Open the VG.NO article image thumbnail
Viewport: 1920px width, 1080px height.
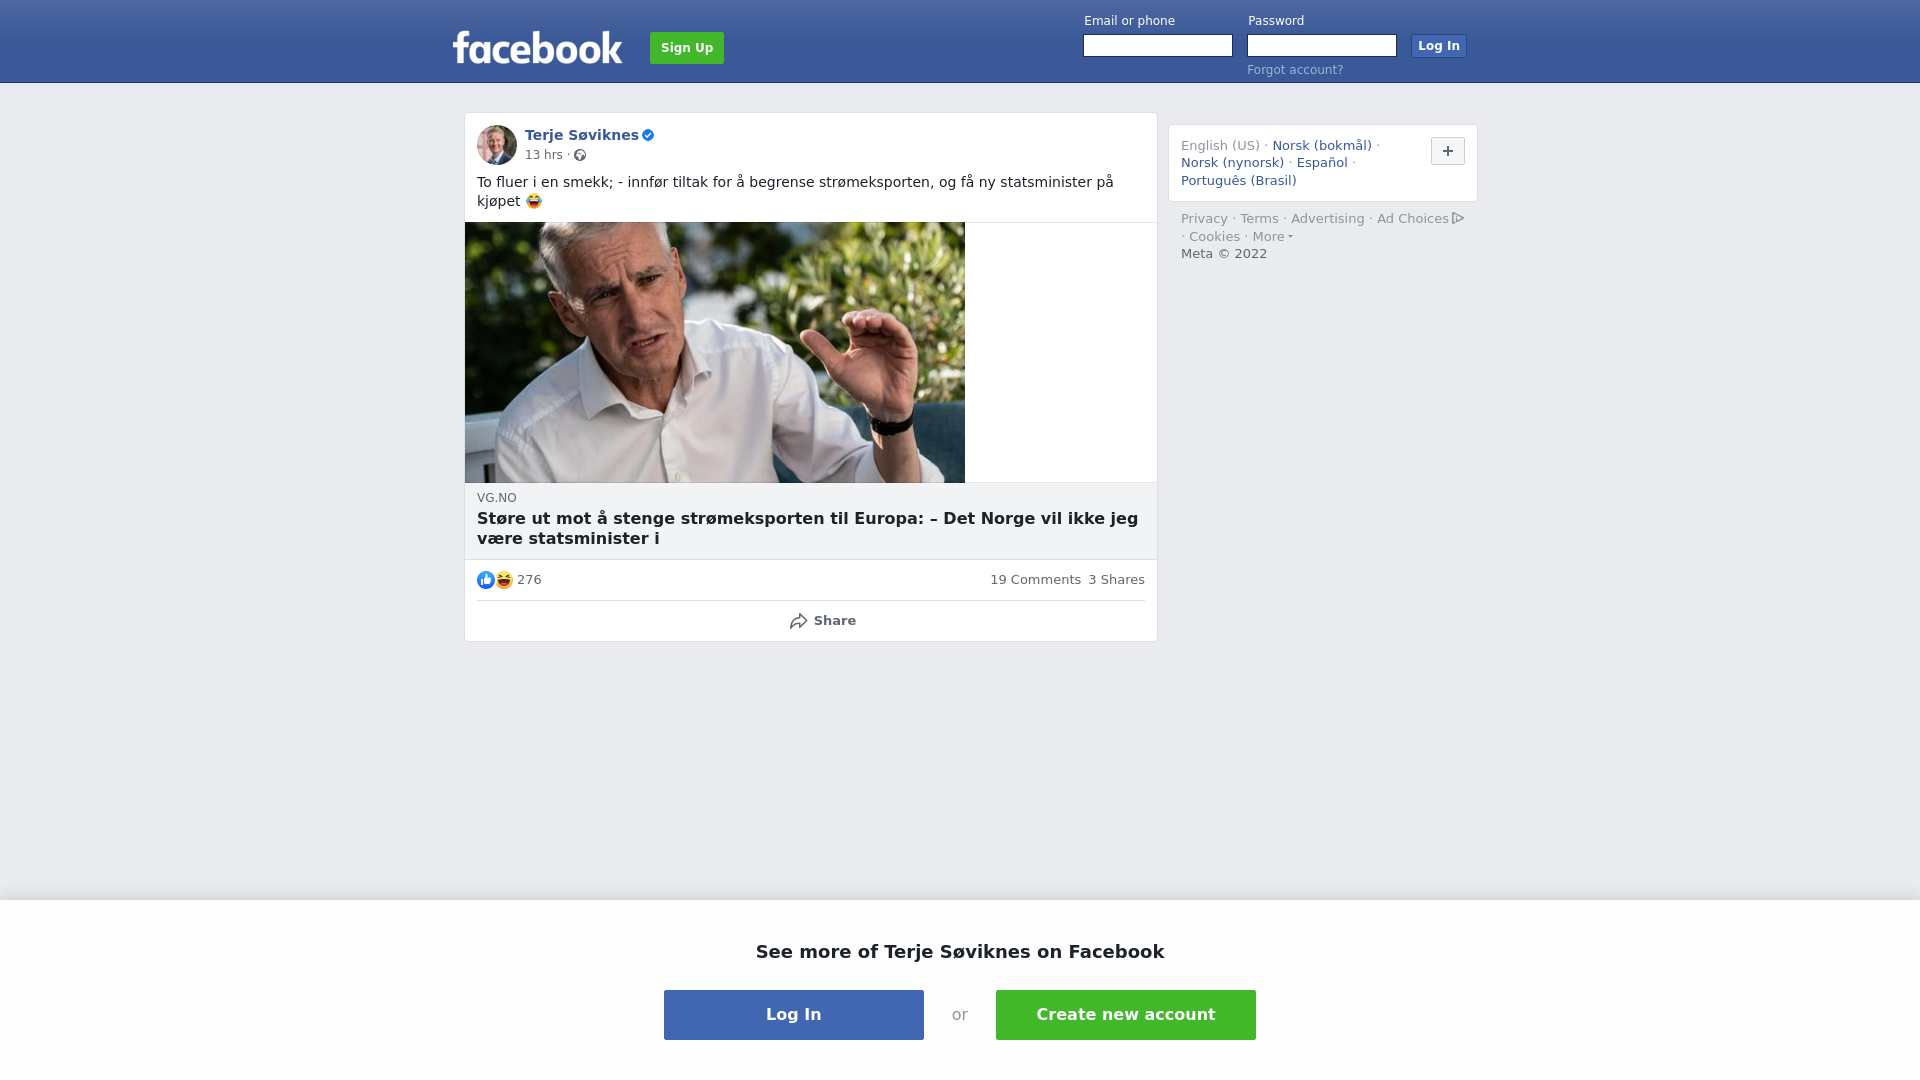[x=715, y=352]
